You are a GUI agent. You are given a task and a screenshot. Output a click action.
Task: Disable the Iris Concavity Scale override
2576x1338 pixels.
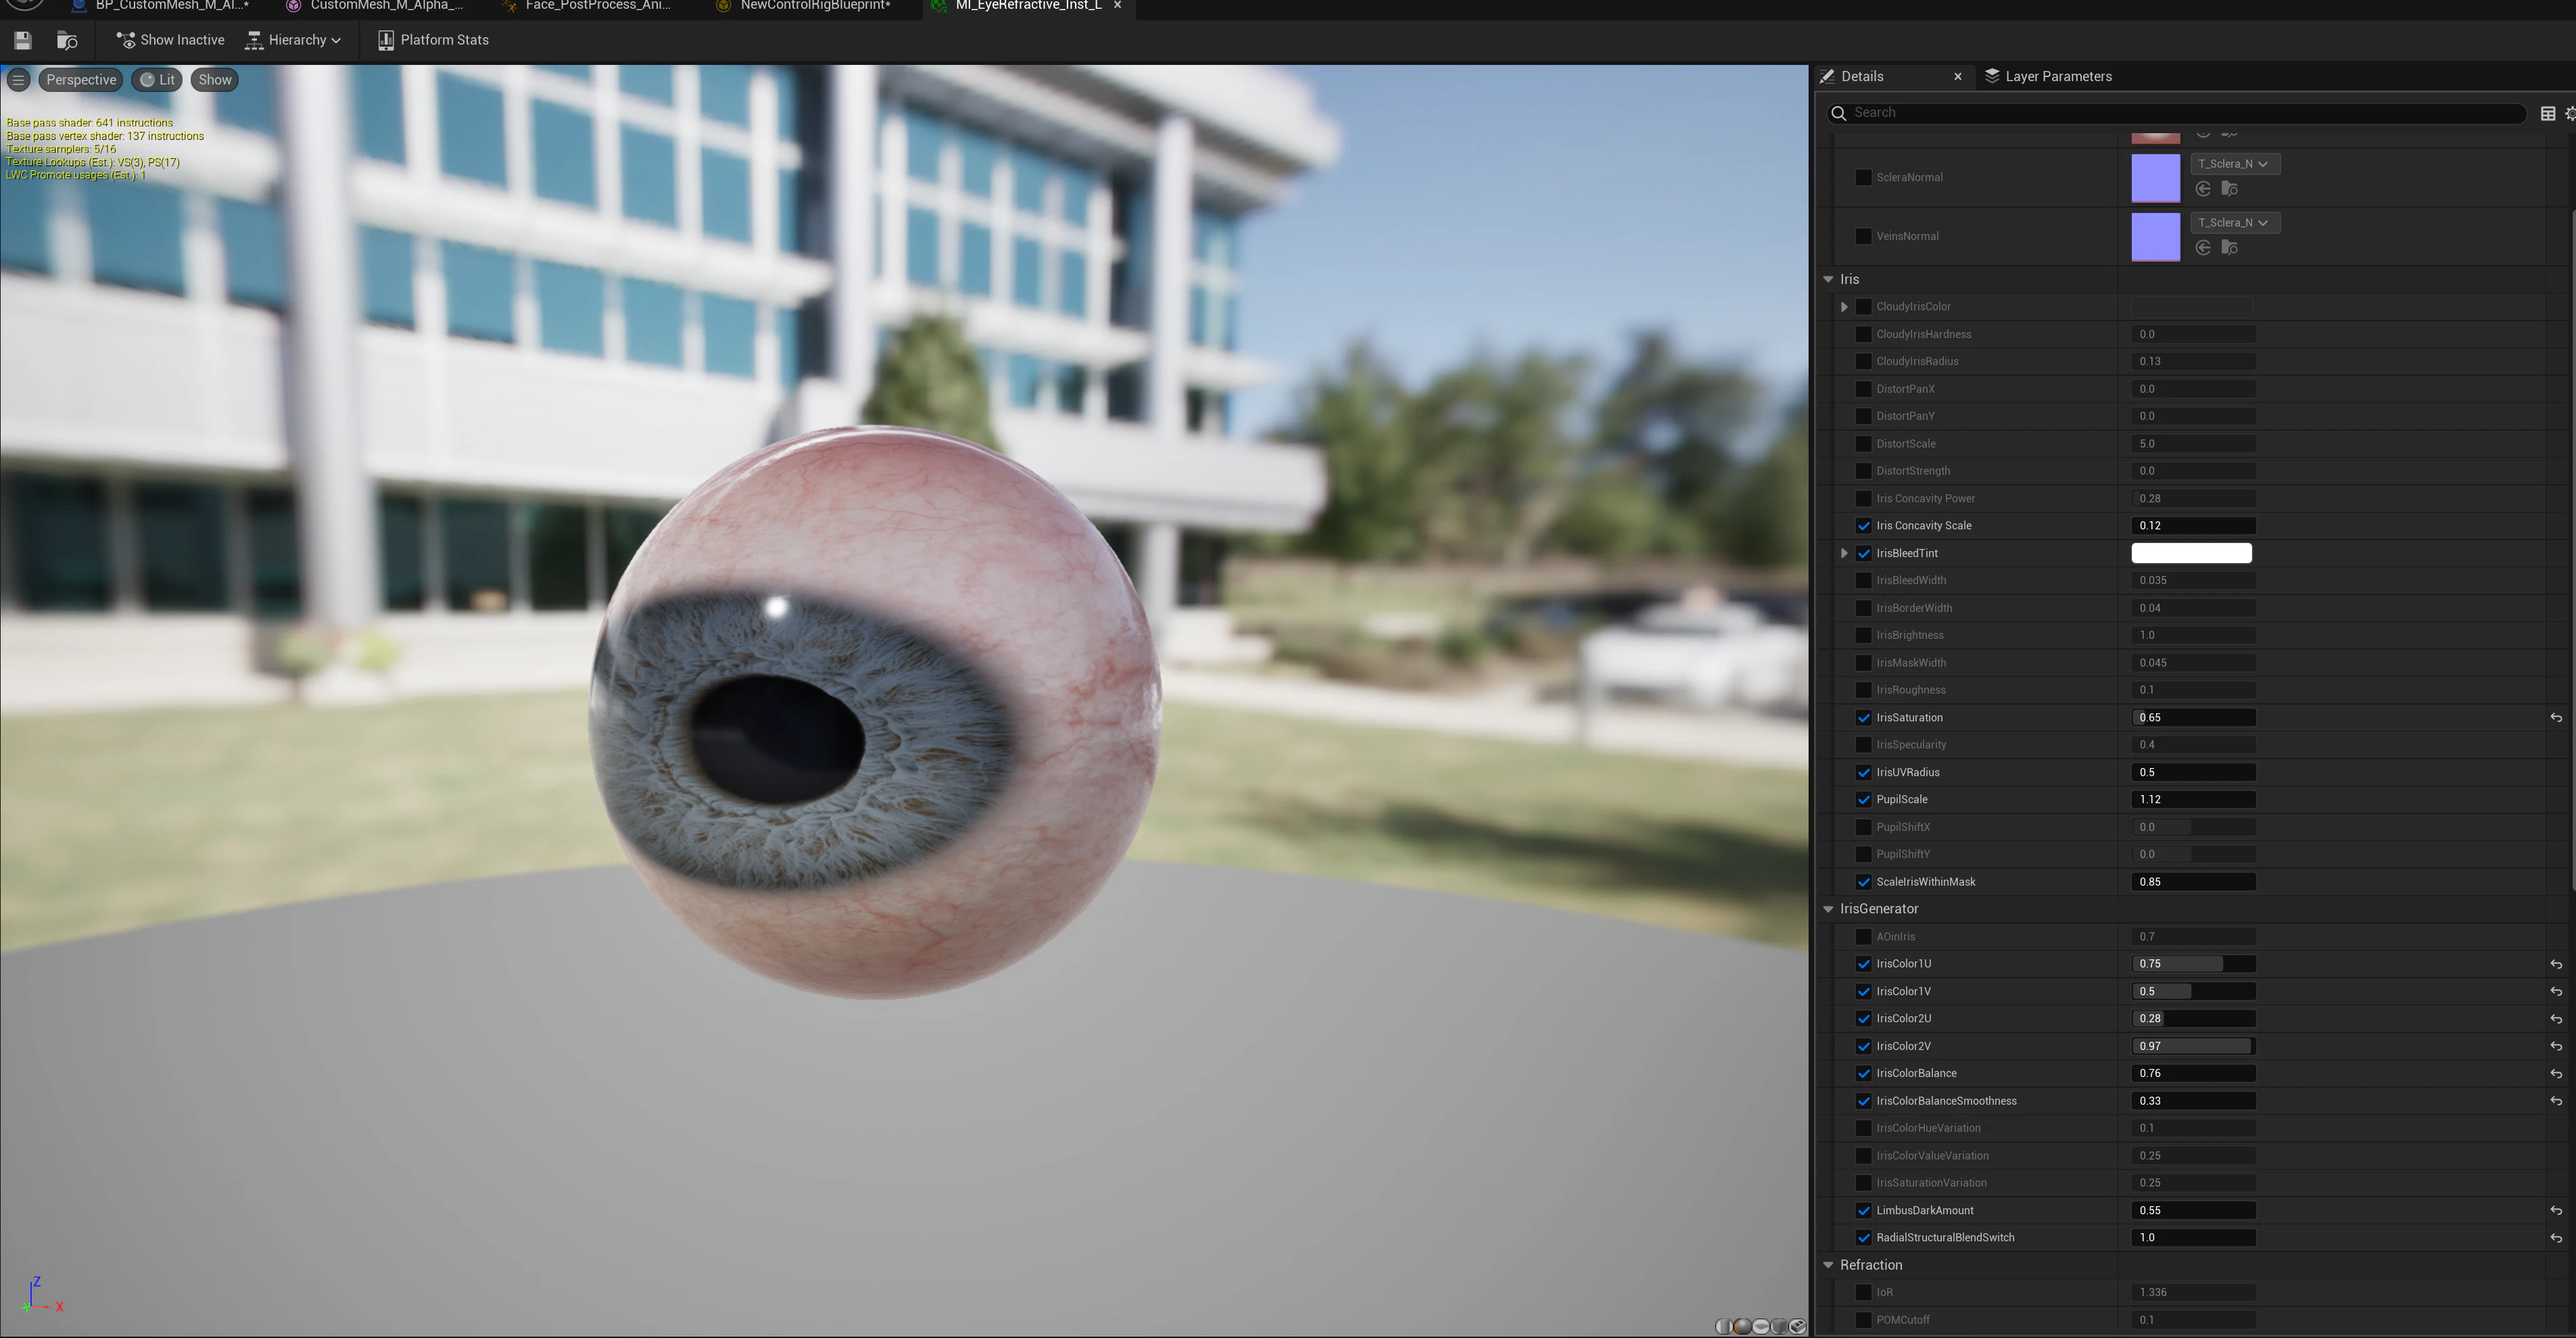coord(1863,526)
